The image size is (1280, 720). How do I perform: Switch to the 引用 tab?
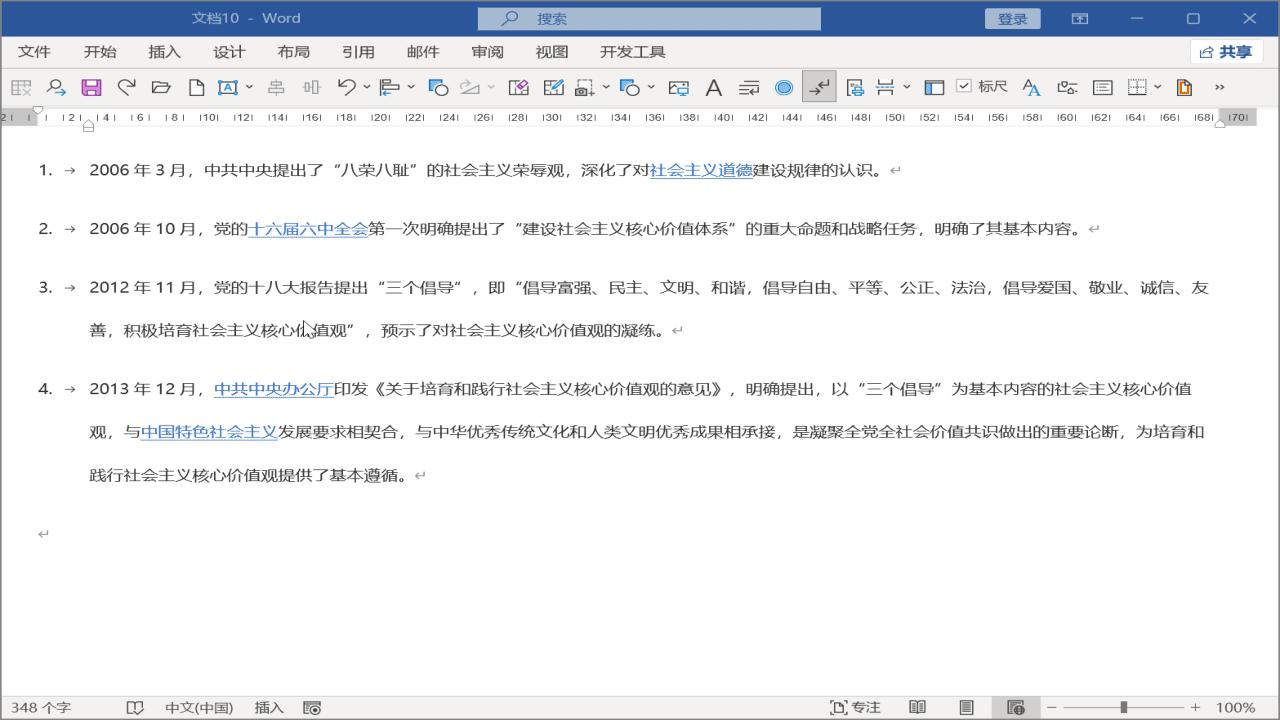pyautogui.click(x=358, y=52)
